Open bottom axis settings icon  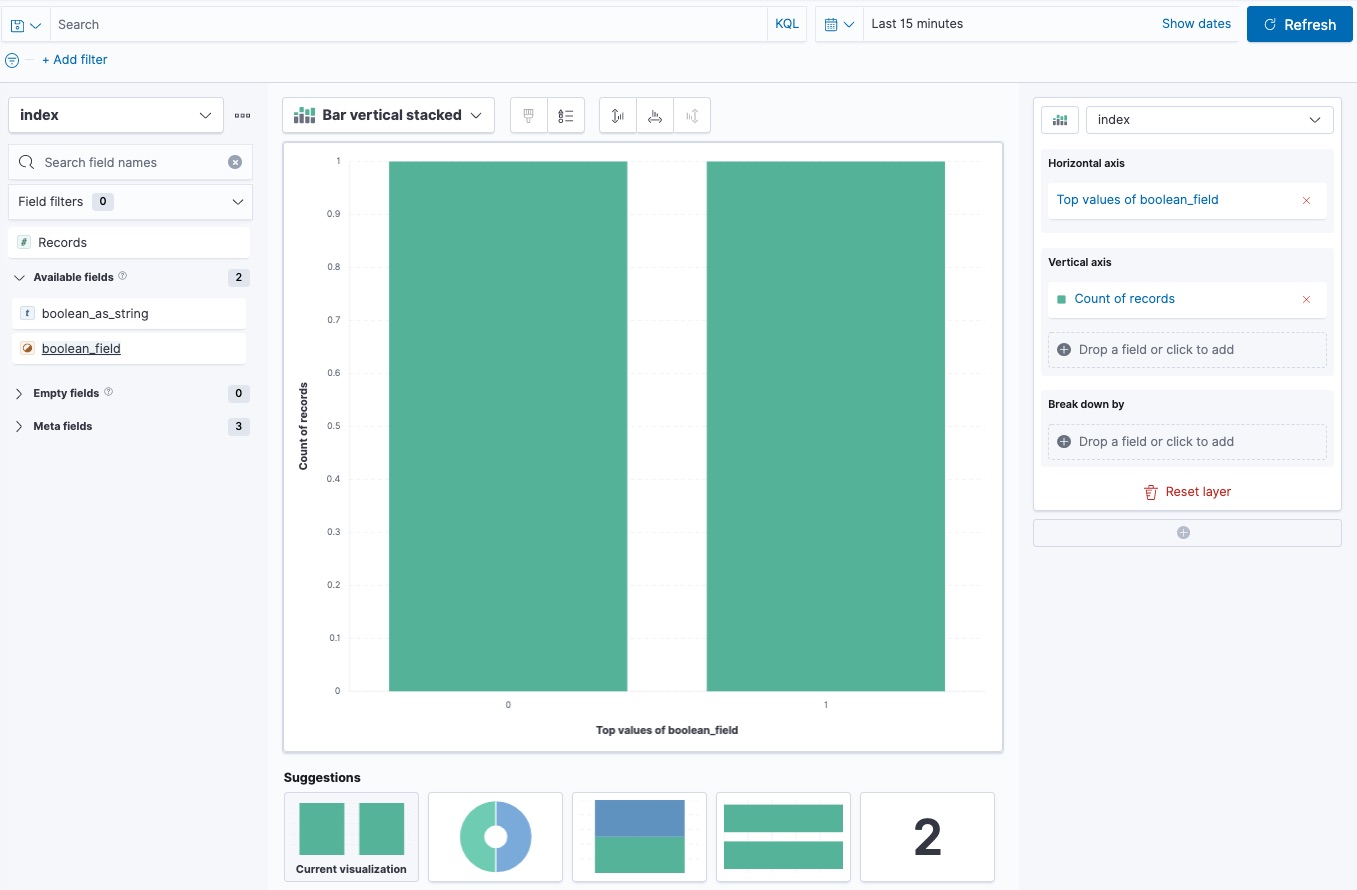(655, 116)
